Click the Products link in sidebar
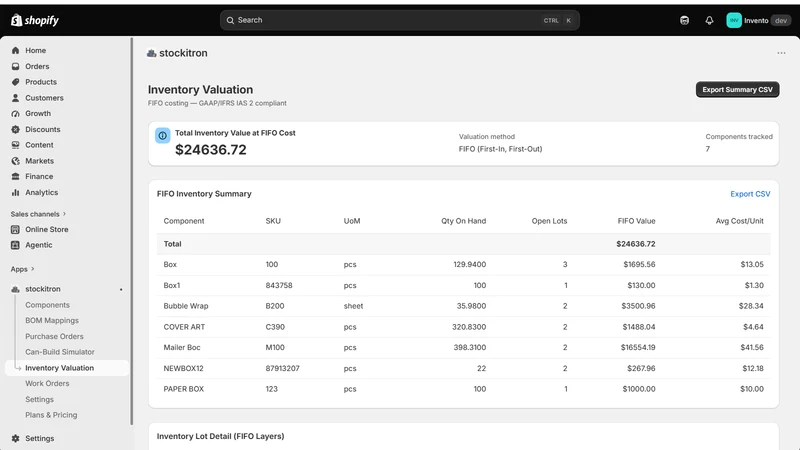This screenshot has height=450, width=800. 41,82
